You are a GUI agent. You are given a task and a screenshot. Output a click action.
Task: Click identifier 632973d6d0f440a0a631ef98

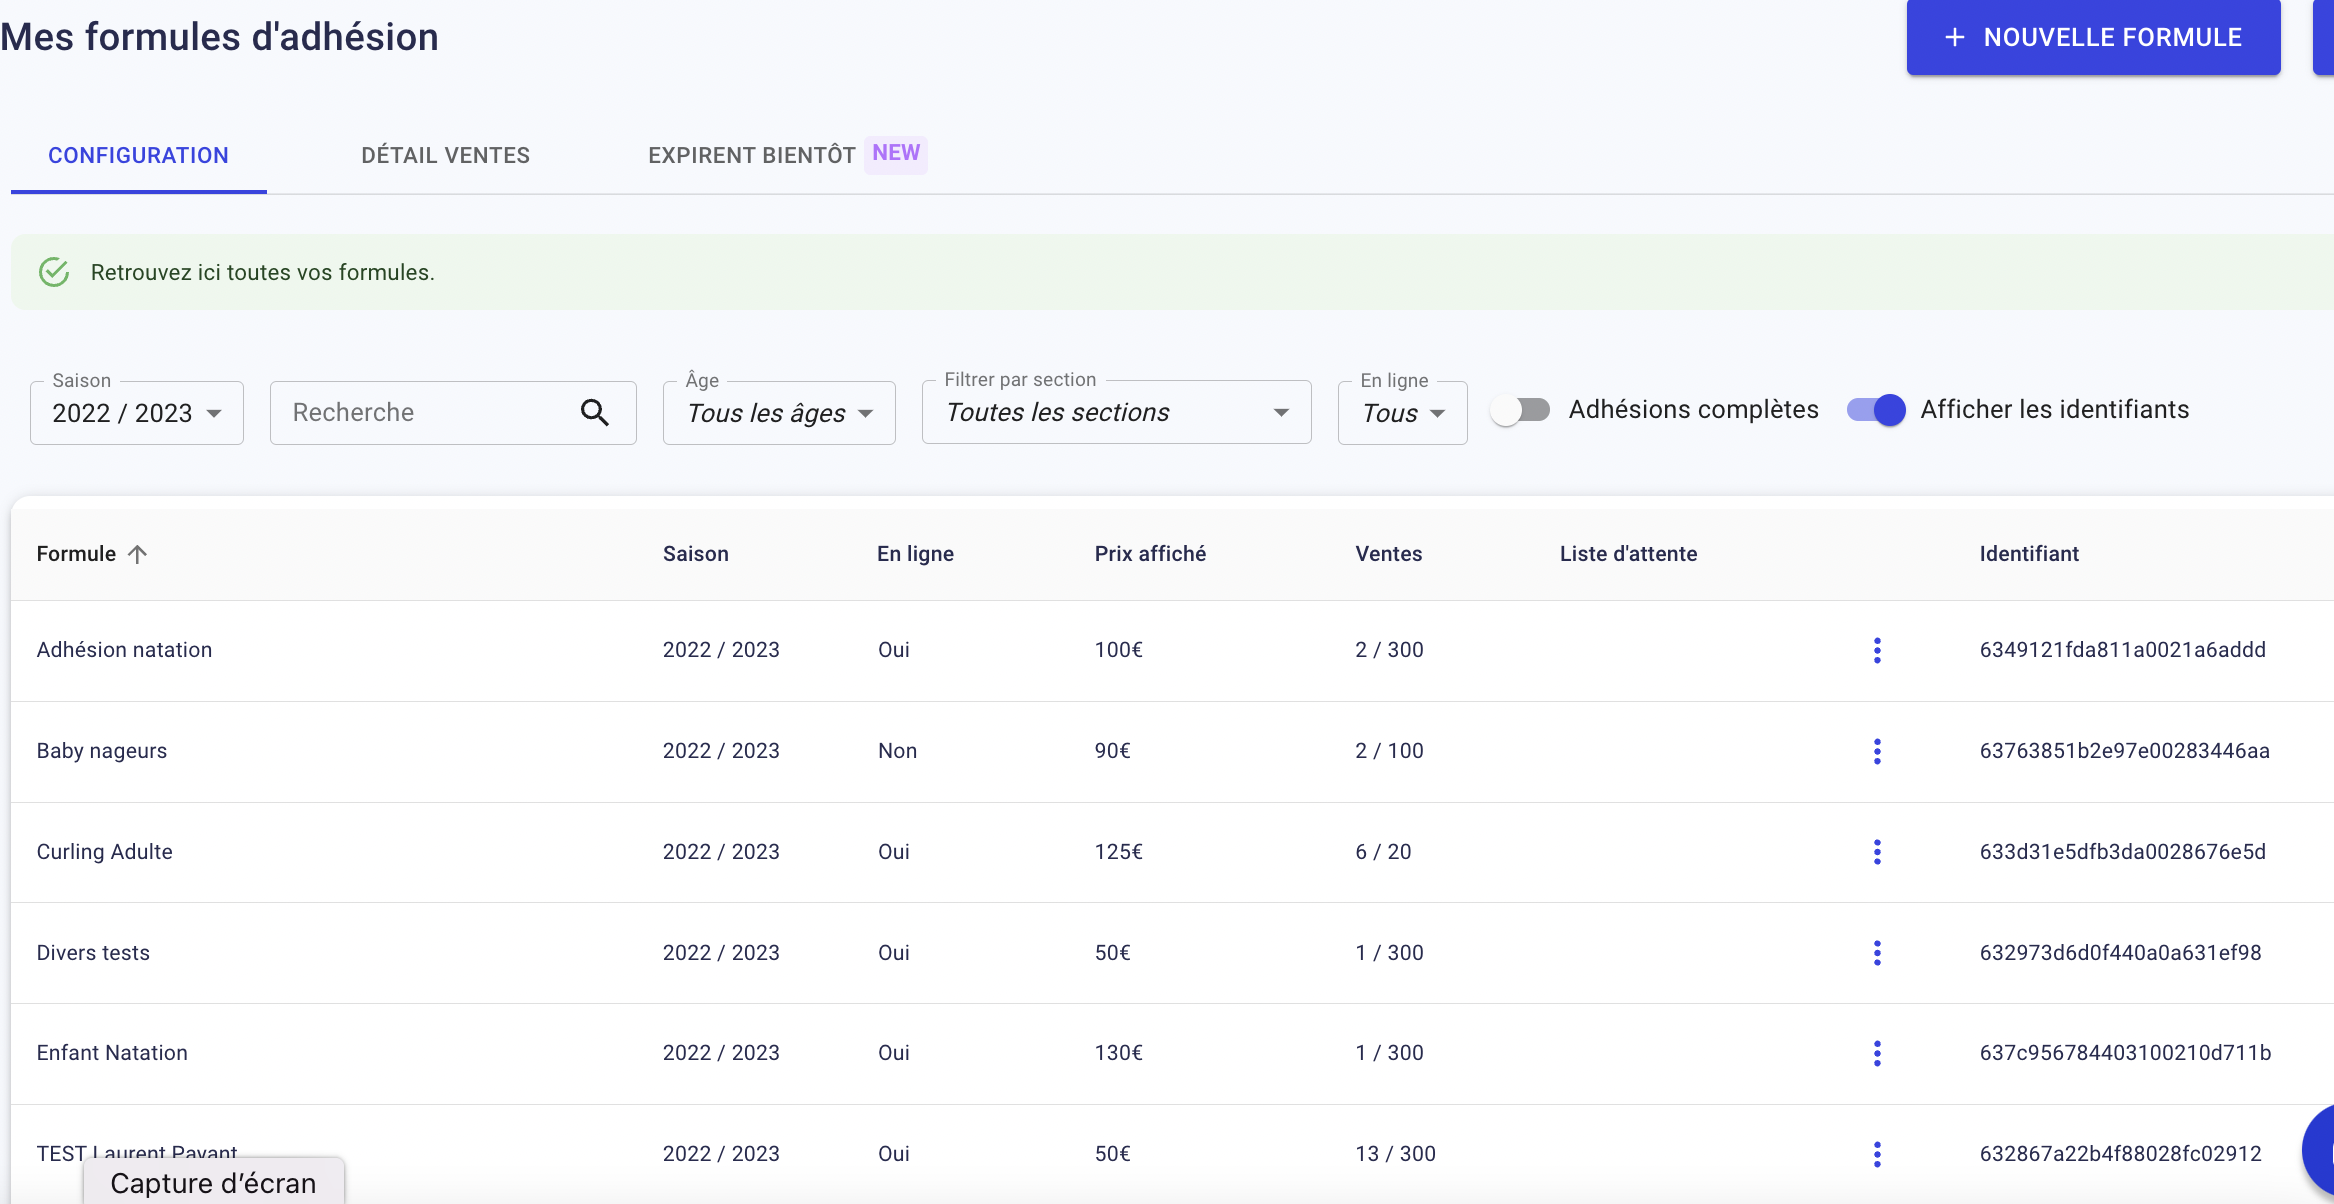click(2121, 953)
